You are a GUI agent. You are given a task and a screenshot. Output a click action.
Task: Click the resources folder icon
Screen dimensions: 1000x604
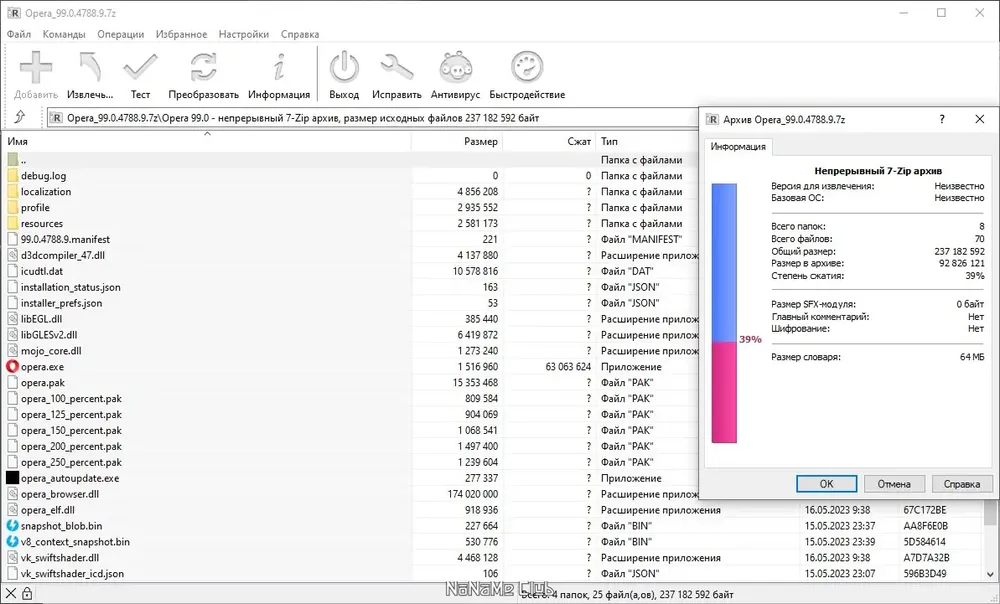pos(12,223)
